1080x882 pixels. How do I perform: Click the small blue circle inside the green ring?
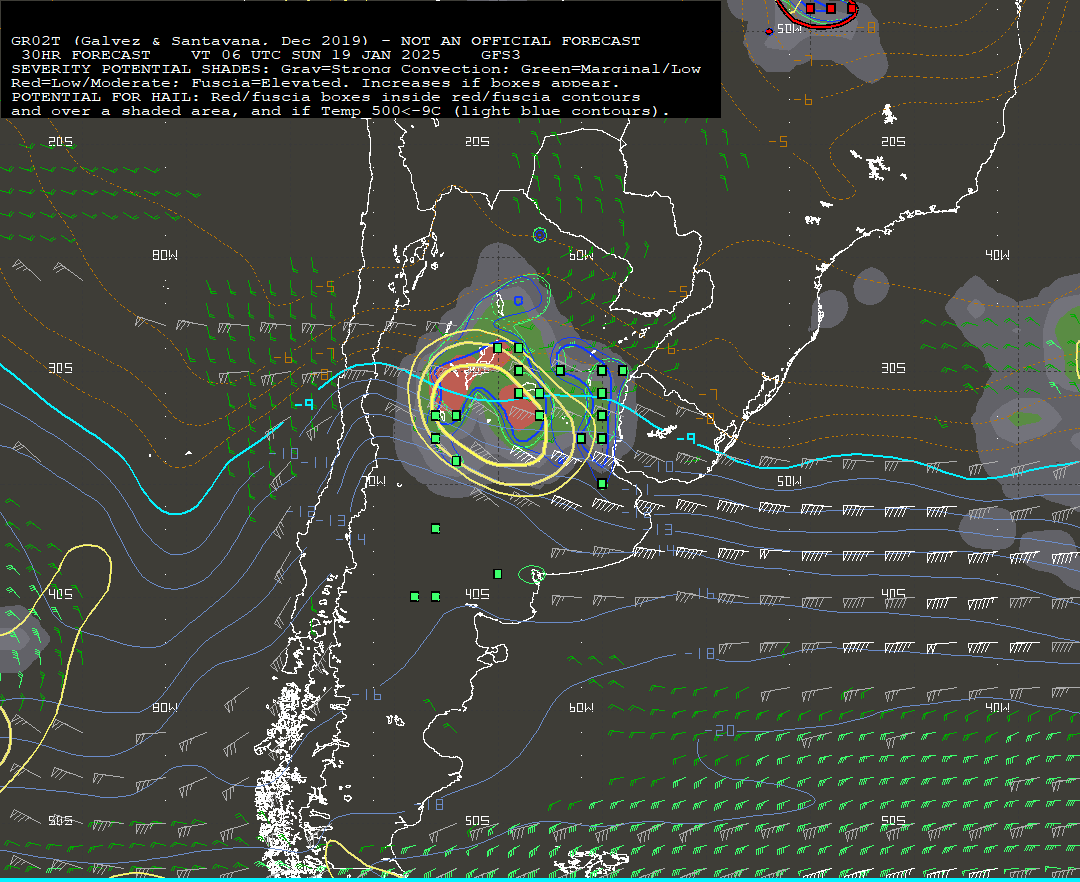click(540, 235)
